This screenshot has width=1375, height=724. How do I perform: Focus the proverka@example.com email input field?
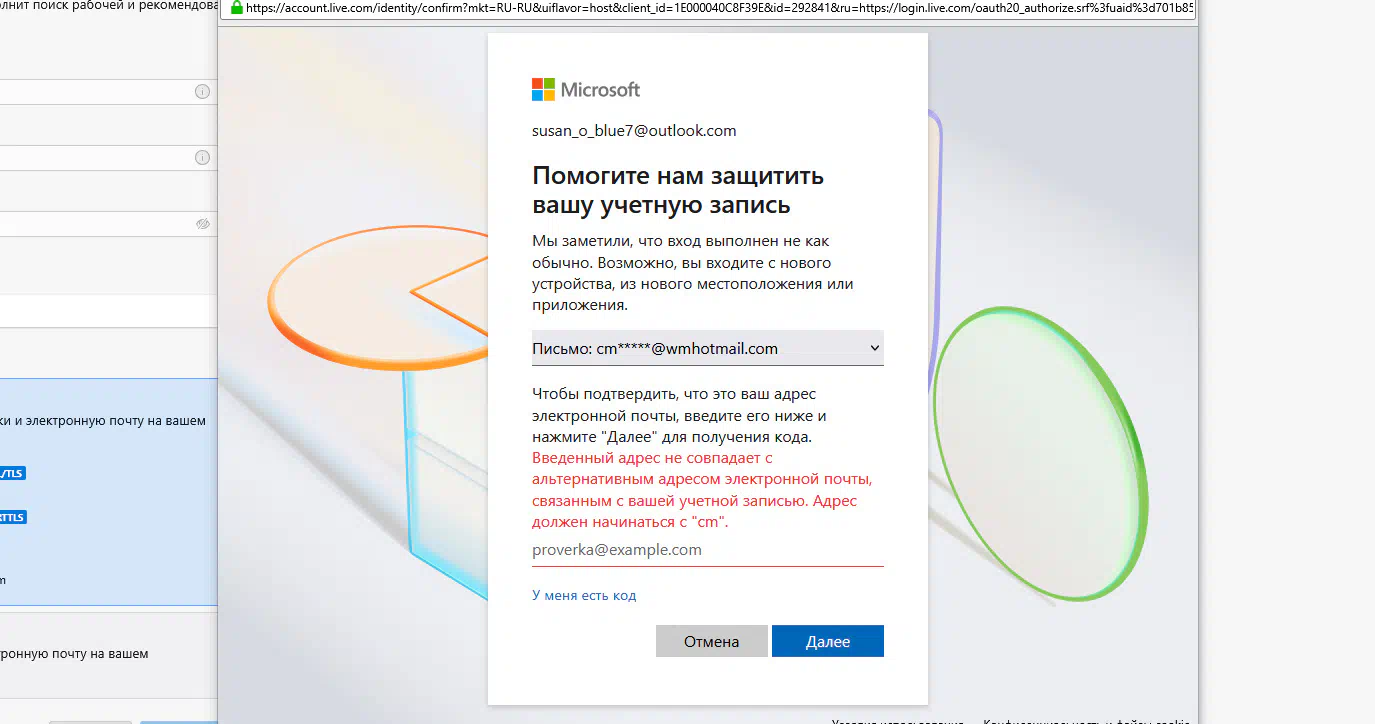tap(708, 550)
